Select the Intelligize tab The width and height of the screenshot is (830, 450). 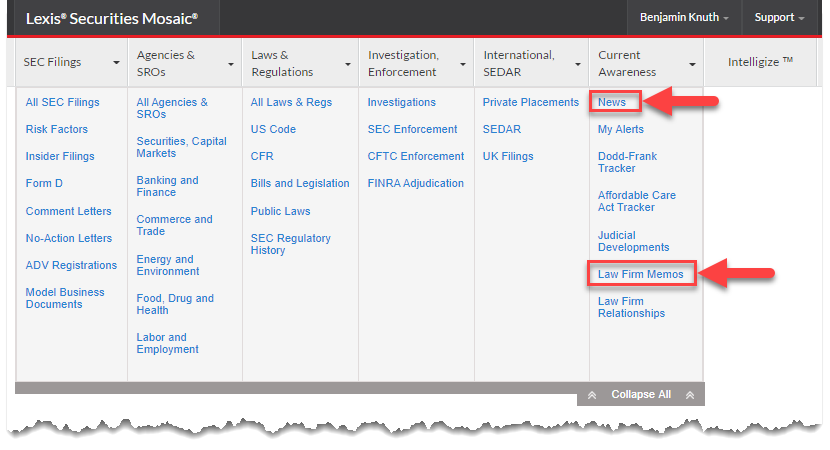click(x=760, y=62)
